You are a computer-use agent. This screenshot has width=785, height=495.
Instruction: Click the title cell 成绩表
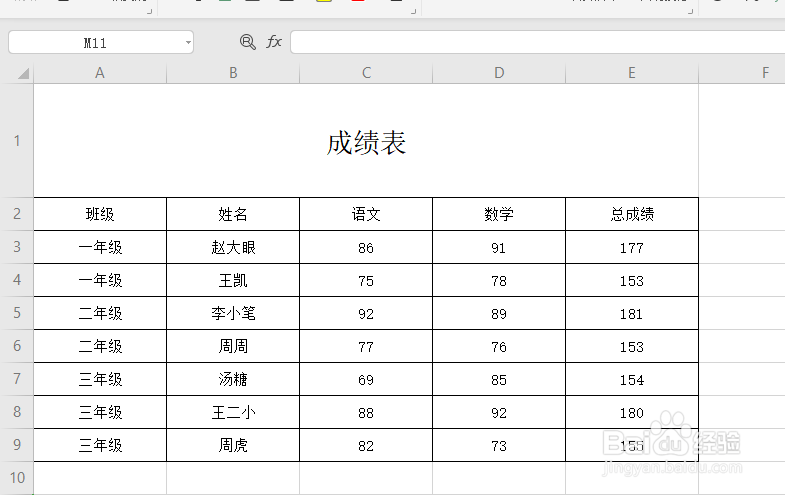tap(366, 141)
